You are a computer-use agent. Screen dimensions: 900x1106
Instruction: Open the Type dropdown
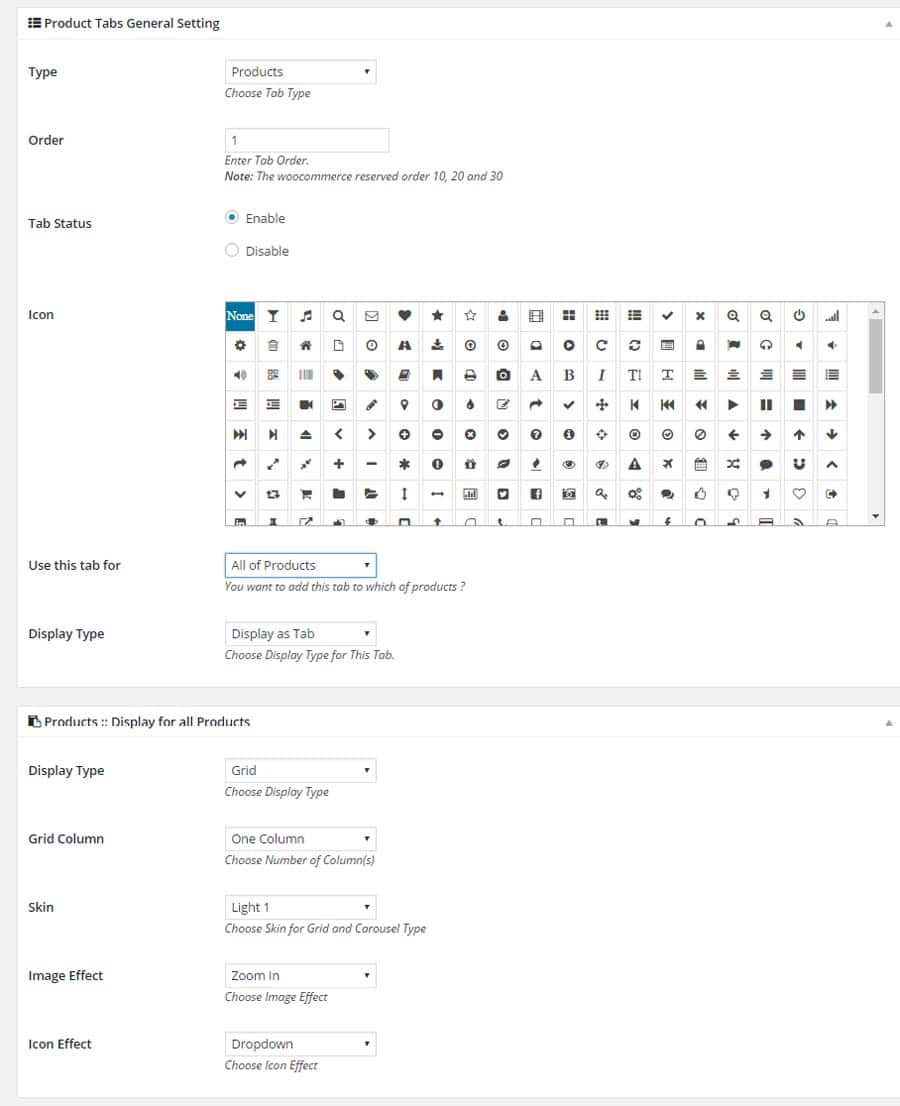[x=300, y=71]
